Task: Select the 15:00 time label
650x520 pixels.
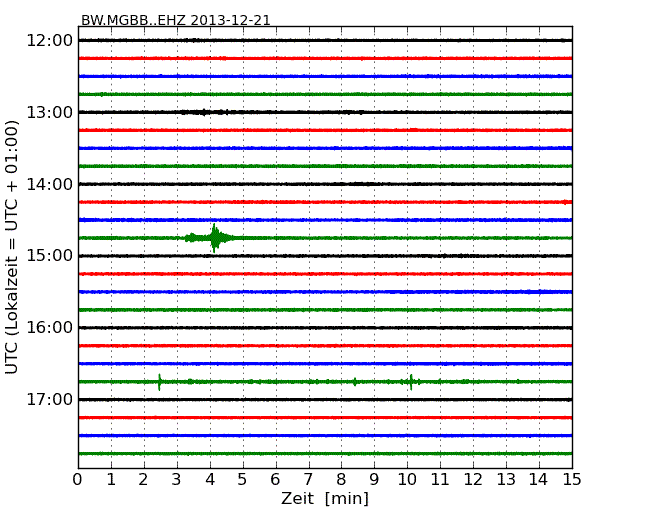Action: 50,255
